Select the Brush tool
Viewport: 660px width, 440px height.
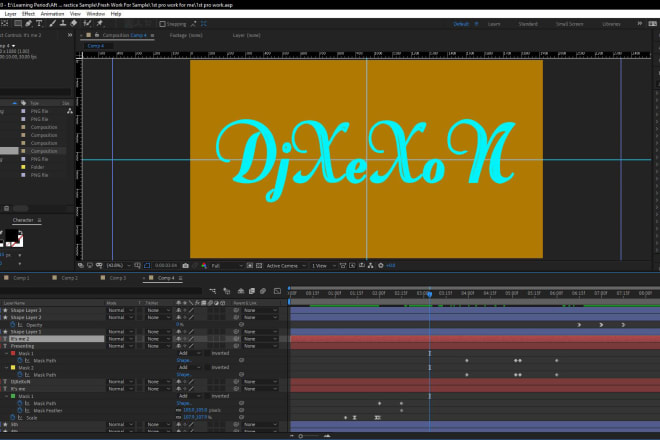52,24
